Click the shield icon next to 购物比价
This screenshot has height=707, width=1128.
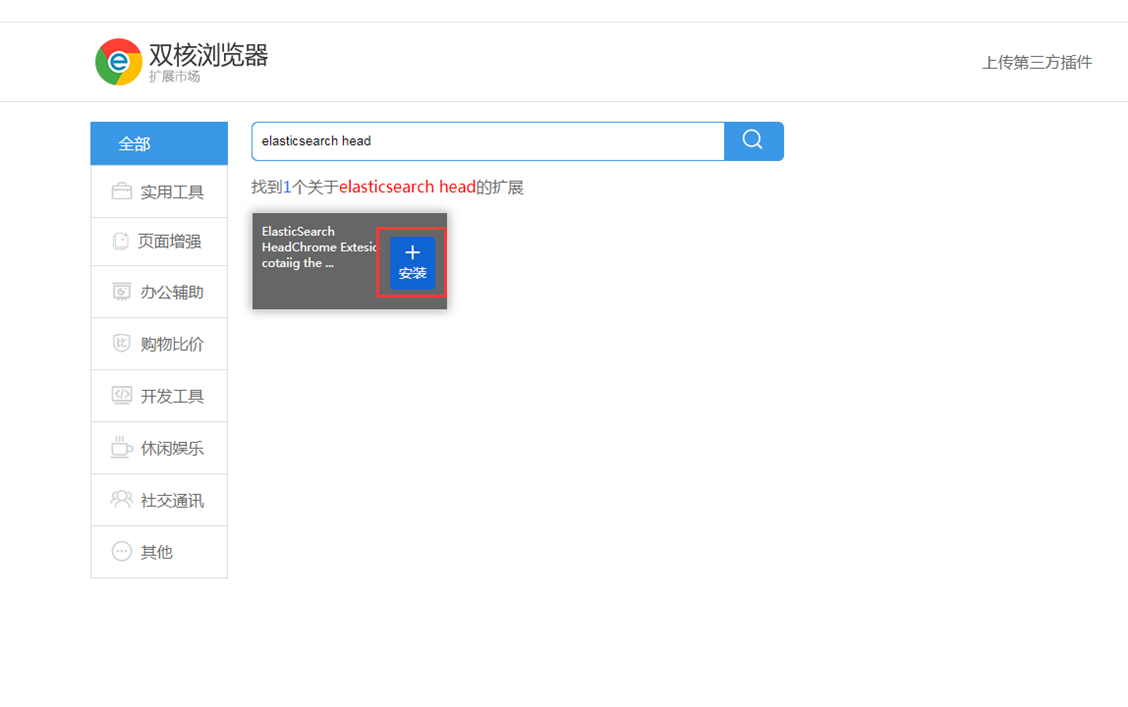pyautogui.click(x=122, y=343)
